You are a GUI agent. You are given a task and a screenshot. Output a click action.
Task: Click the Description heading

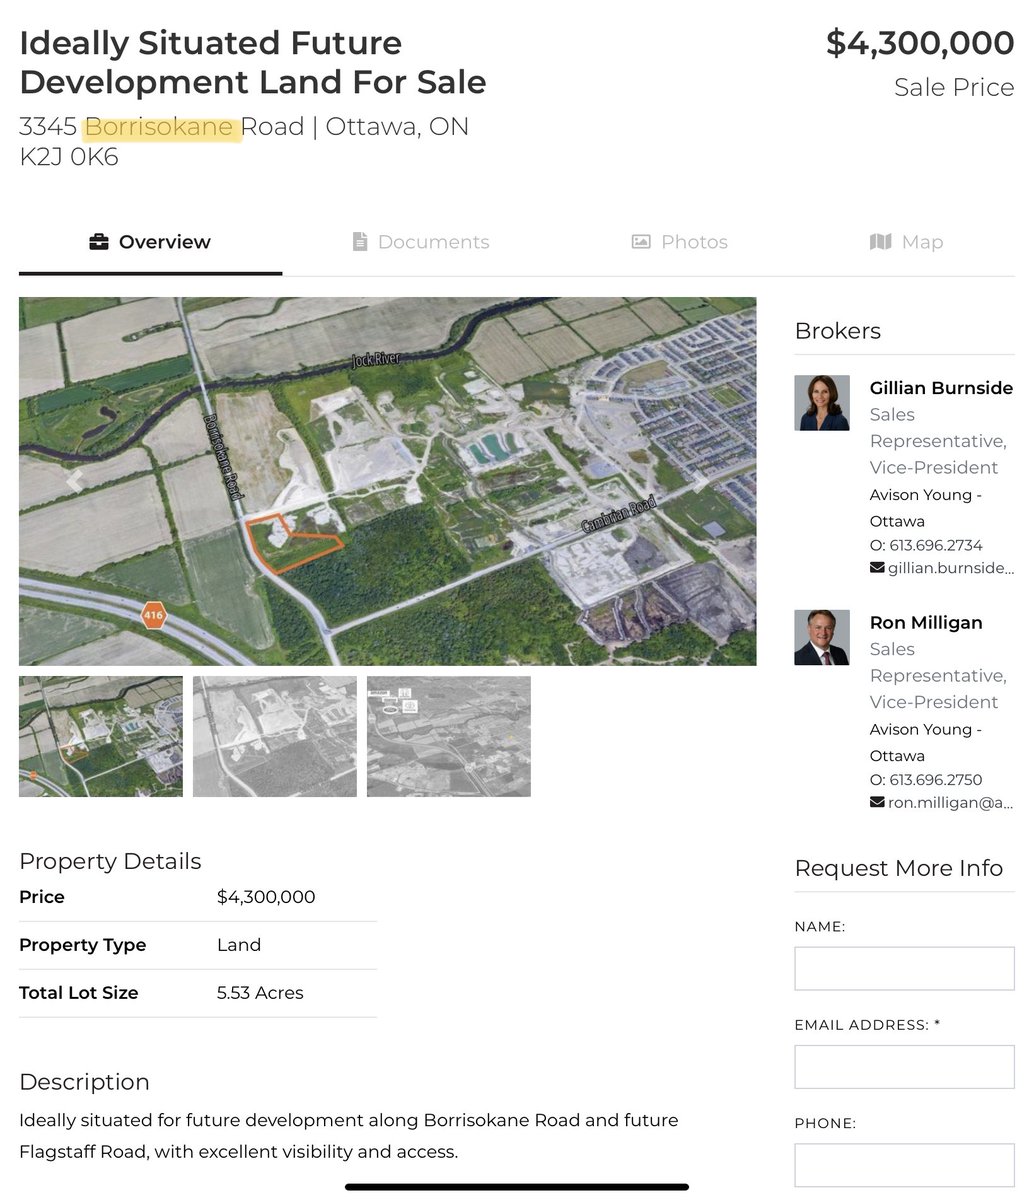tap(84, 1082)
